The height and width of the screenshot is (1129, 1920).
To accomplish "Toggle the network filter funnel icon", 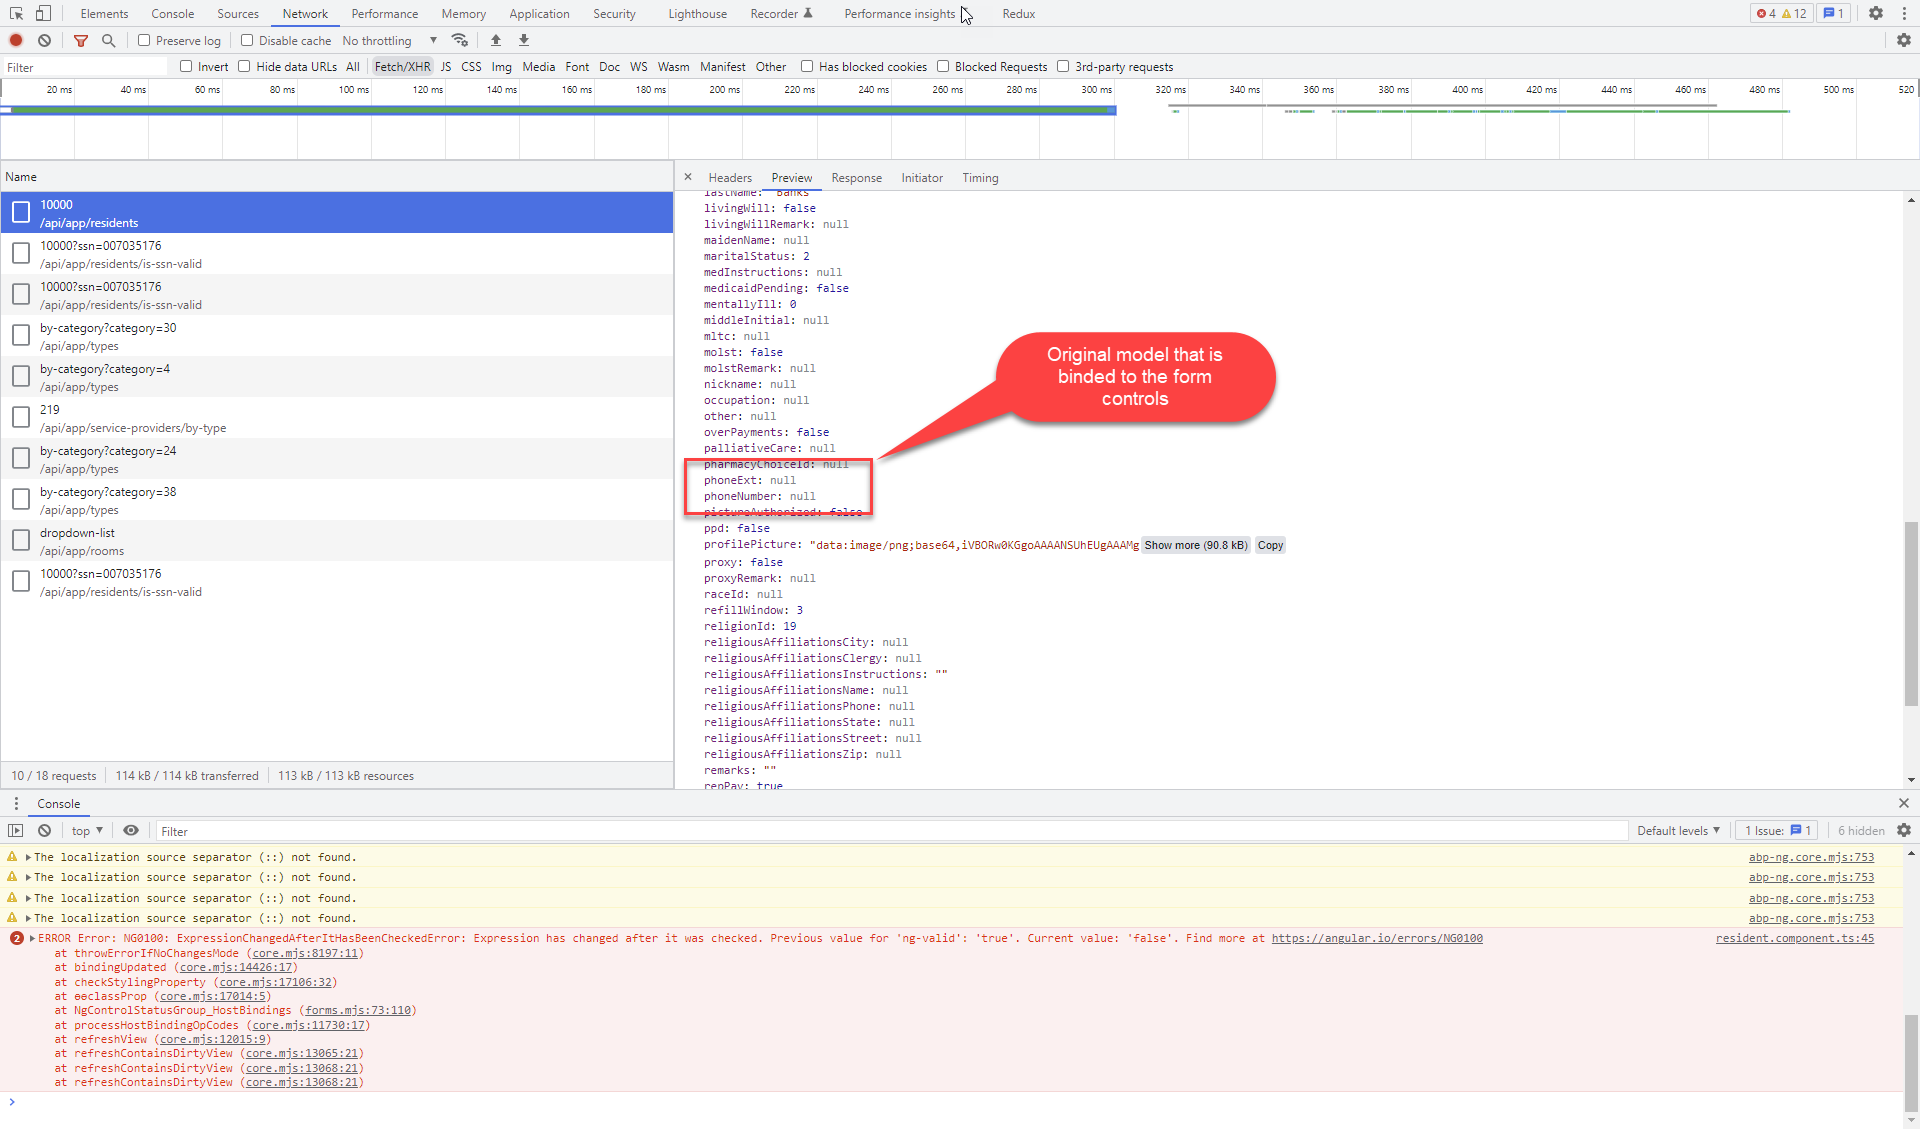I will (x=81, y=40).
